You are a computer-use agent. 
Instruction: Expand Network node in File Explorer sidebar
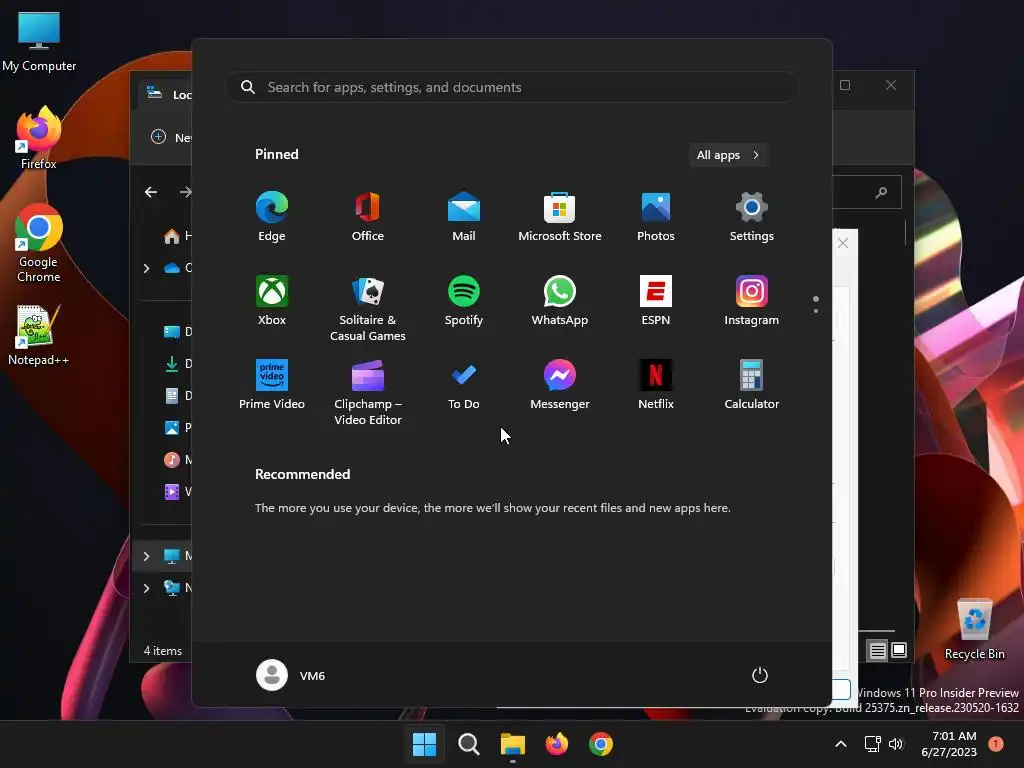pyautogui.click(x=146, y=588)
